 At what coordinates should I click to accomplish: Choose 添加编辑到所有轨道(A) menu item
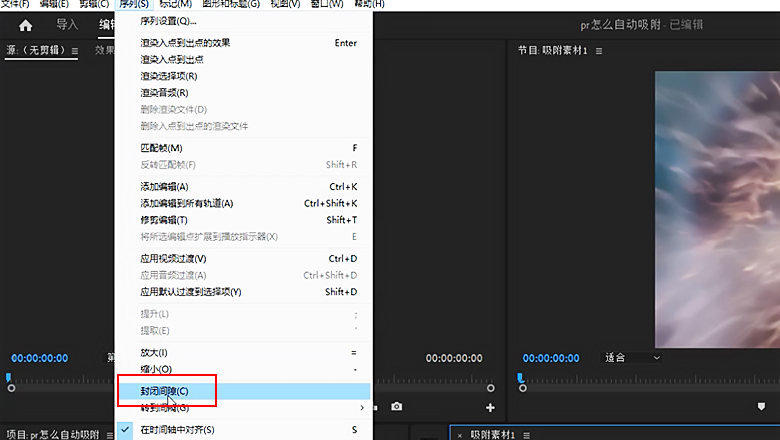[x=244, y=203]
